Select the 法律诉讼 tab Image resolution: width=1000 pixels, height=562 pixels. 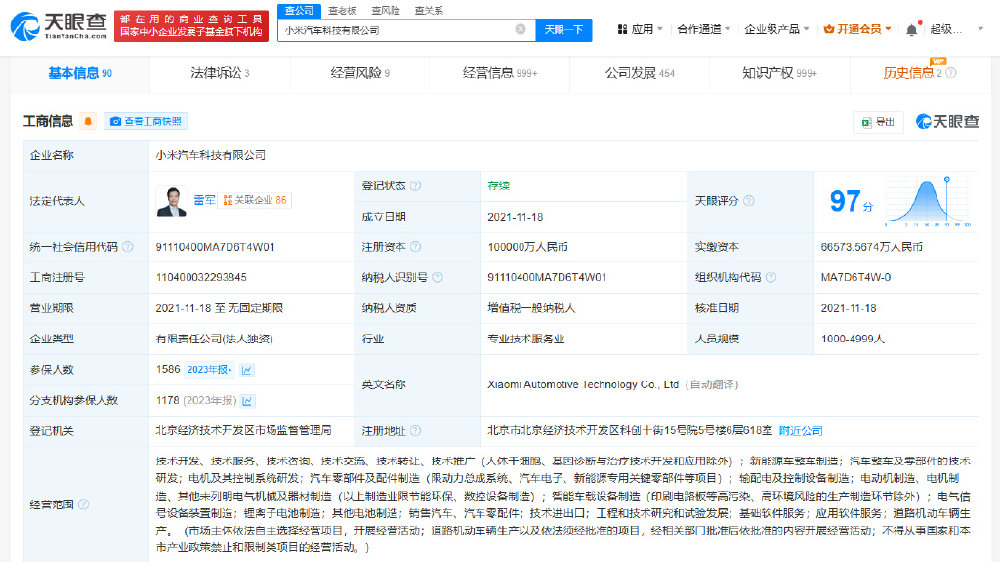click(219, 73)
